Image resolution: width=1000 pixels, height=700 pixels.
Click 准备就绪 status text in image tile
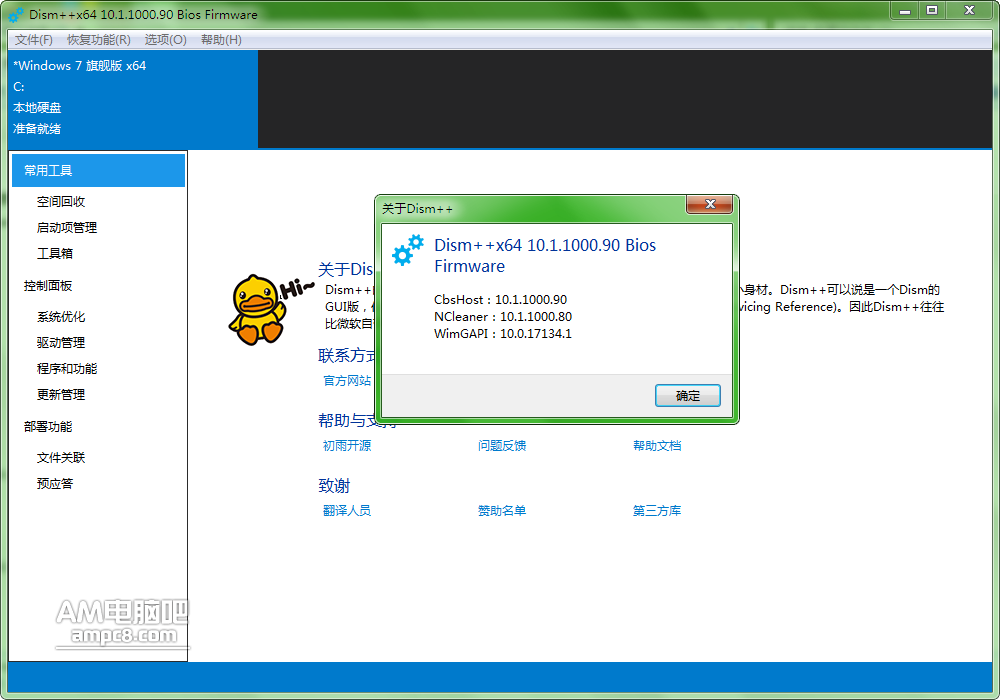coord(37,129)
